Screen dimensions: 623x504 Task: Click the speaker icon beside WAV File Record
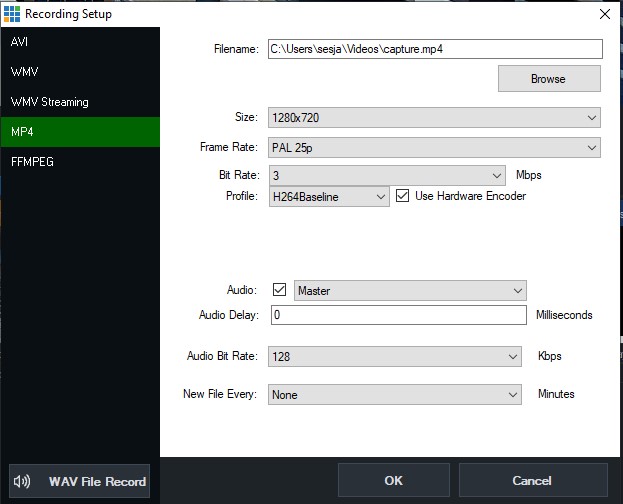tap(21, 481)
